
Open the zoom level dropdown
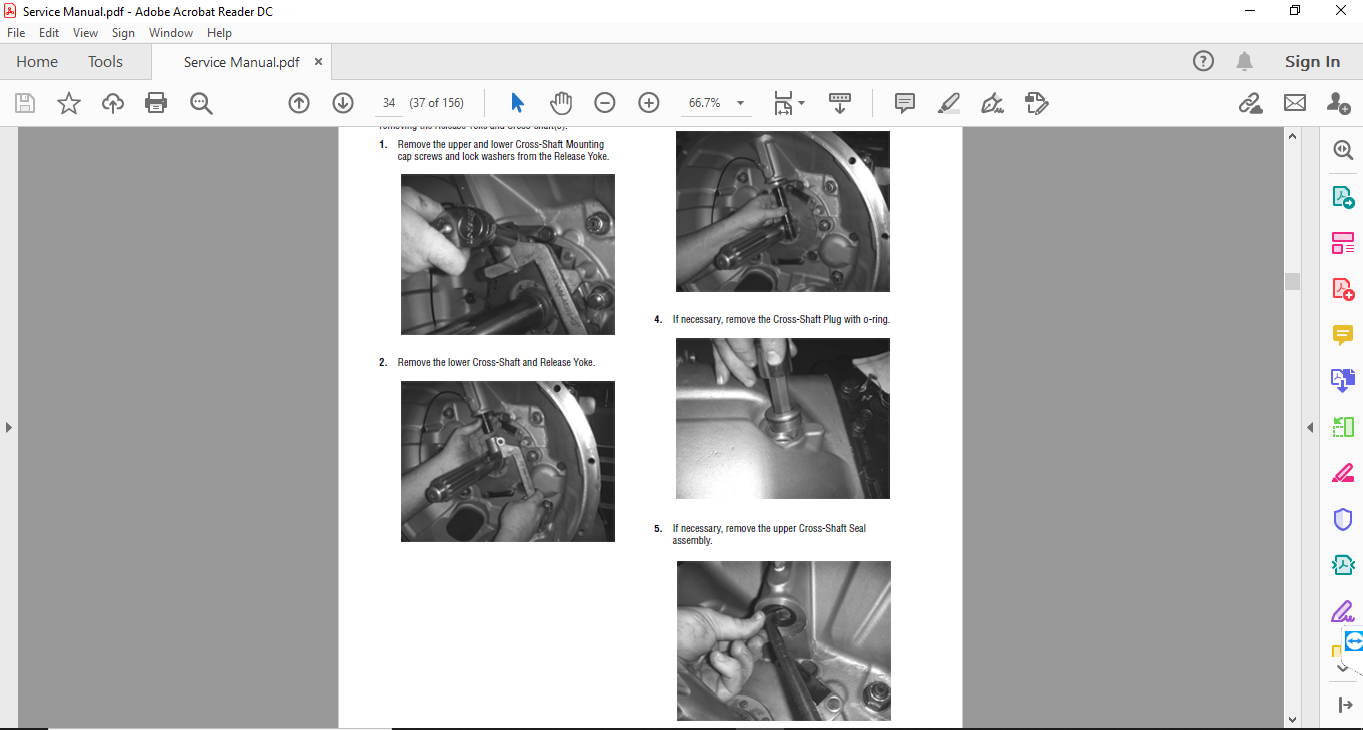click(x=740, y=103)
